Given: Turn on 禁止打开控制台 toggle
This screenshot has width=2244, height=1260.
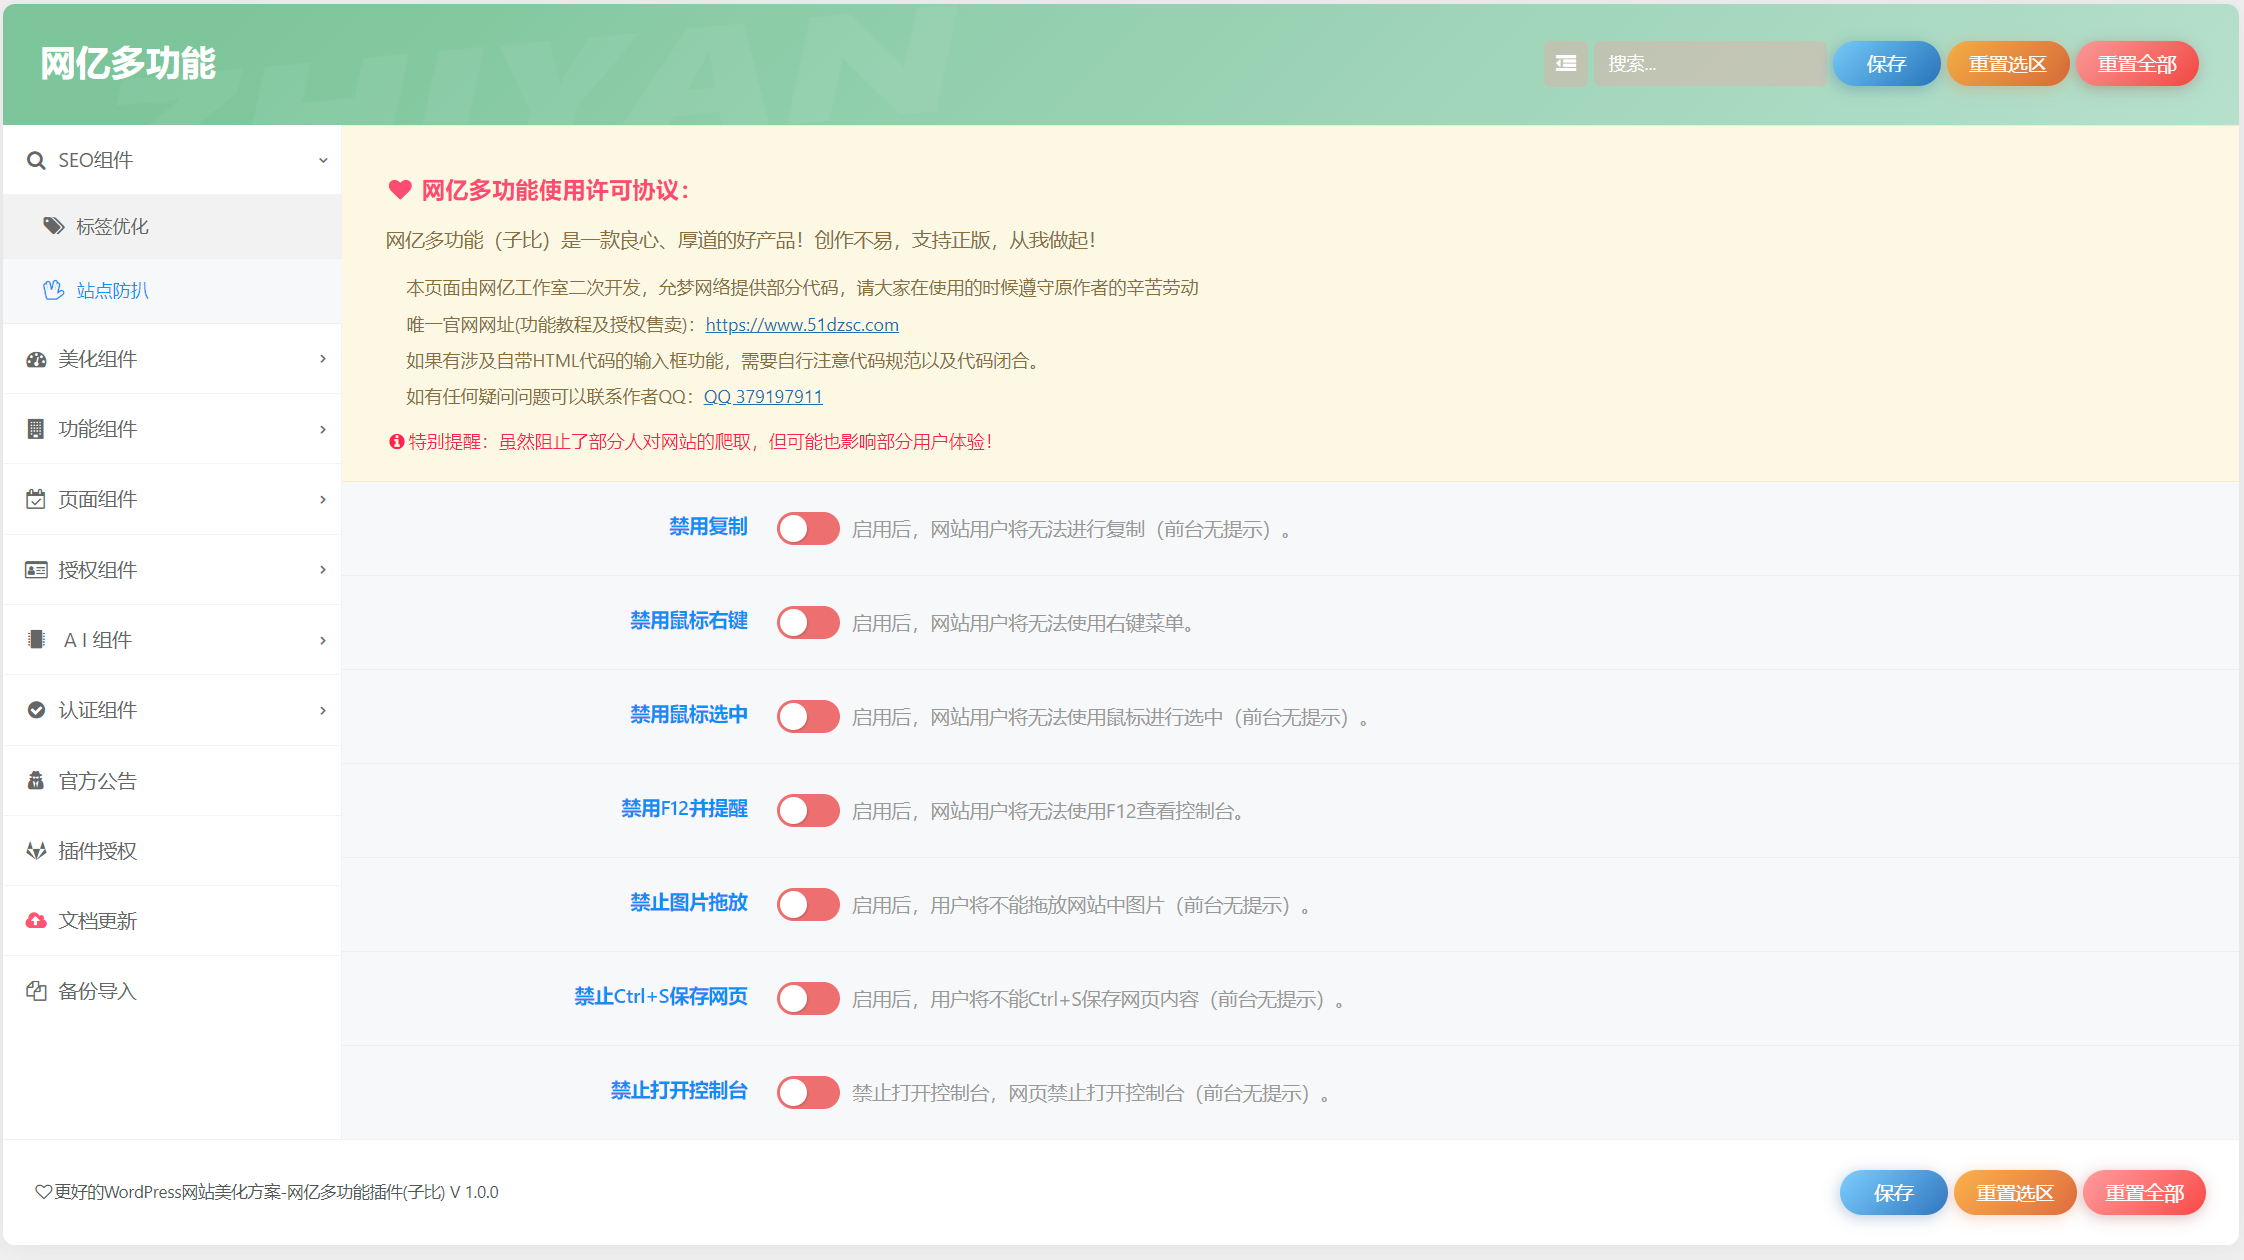Looking at the screenshot, I should click(x=808, y=1092).
